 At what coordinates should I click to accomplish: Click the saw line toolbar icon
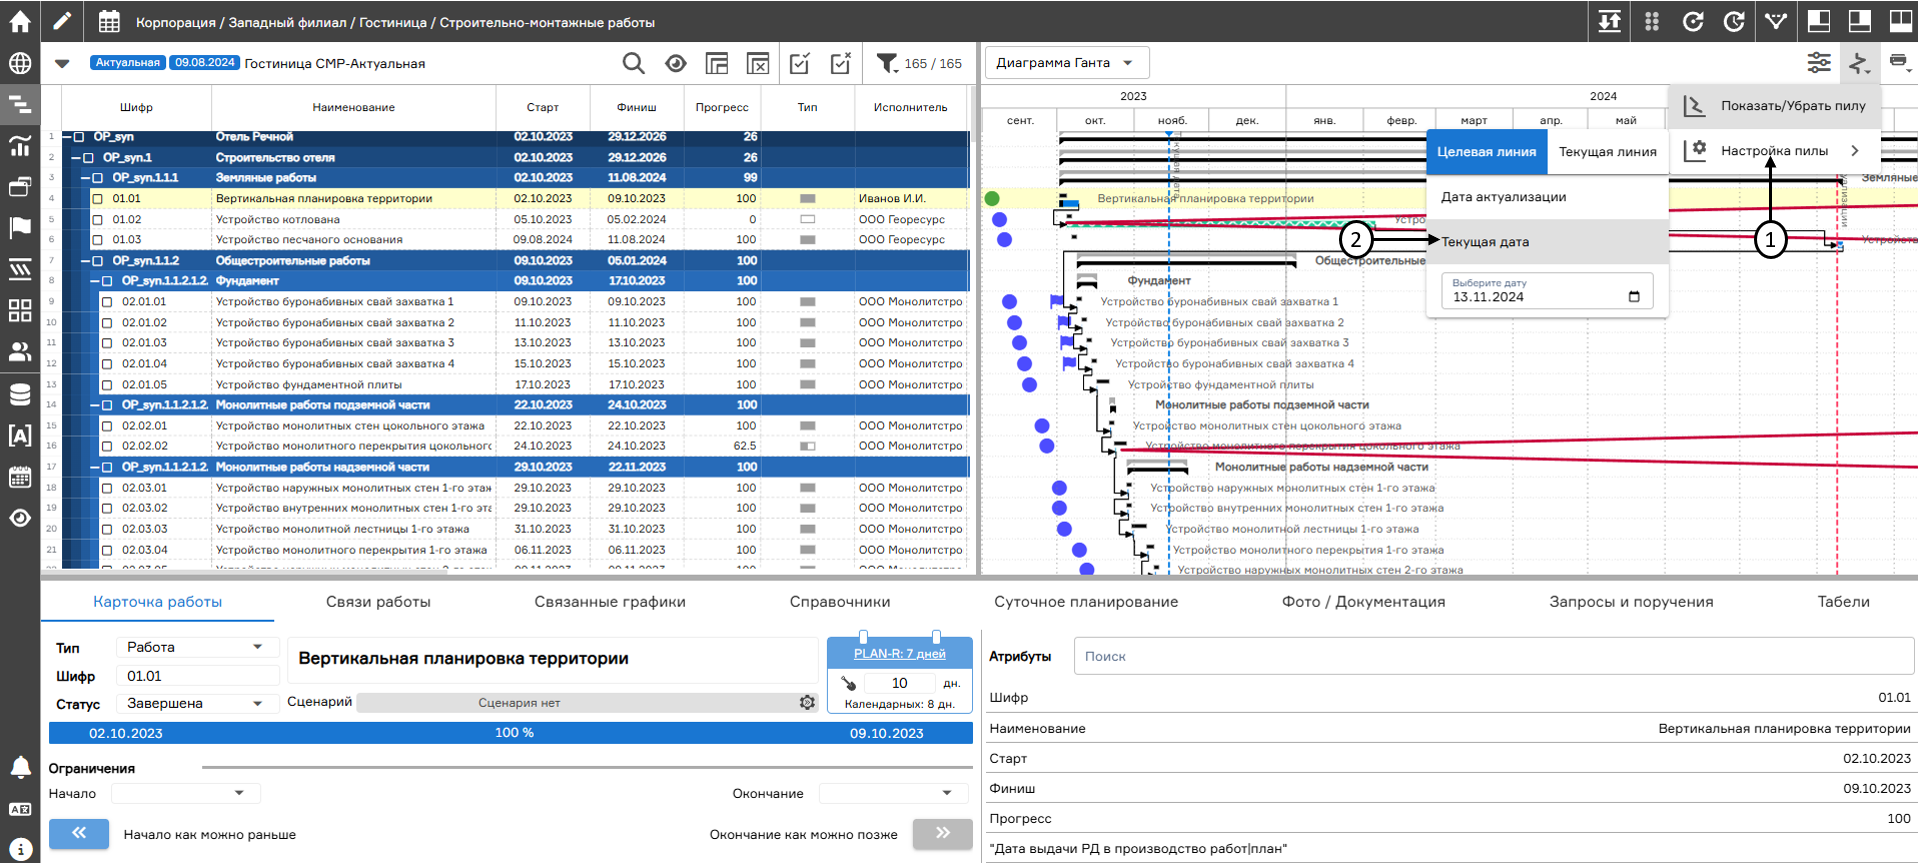(1859, 63)
